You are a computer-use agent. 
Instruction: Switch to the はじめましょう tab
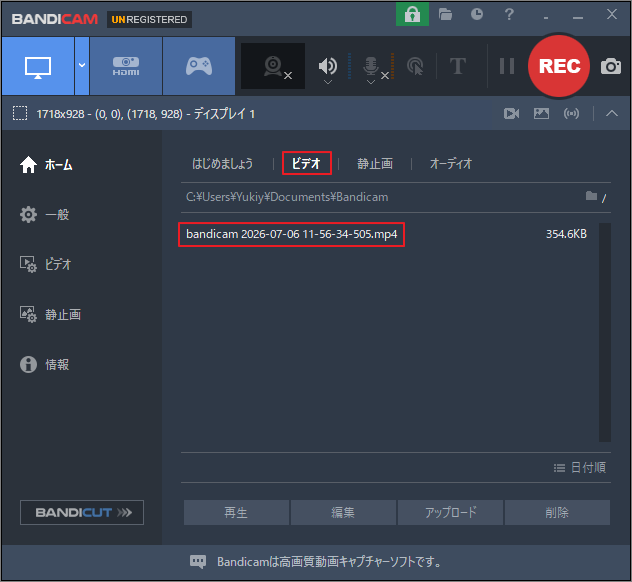tap(222, 164)
